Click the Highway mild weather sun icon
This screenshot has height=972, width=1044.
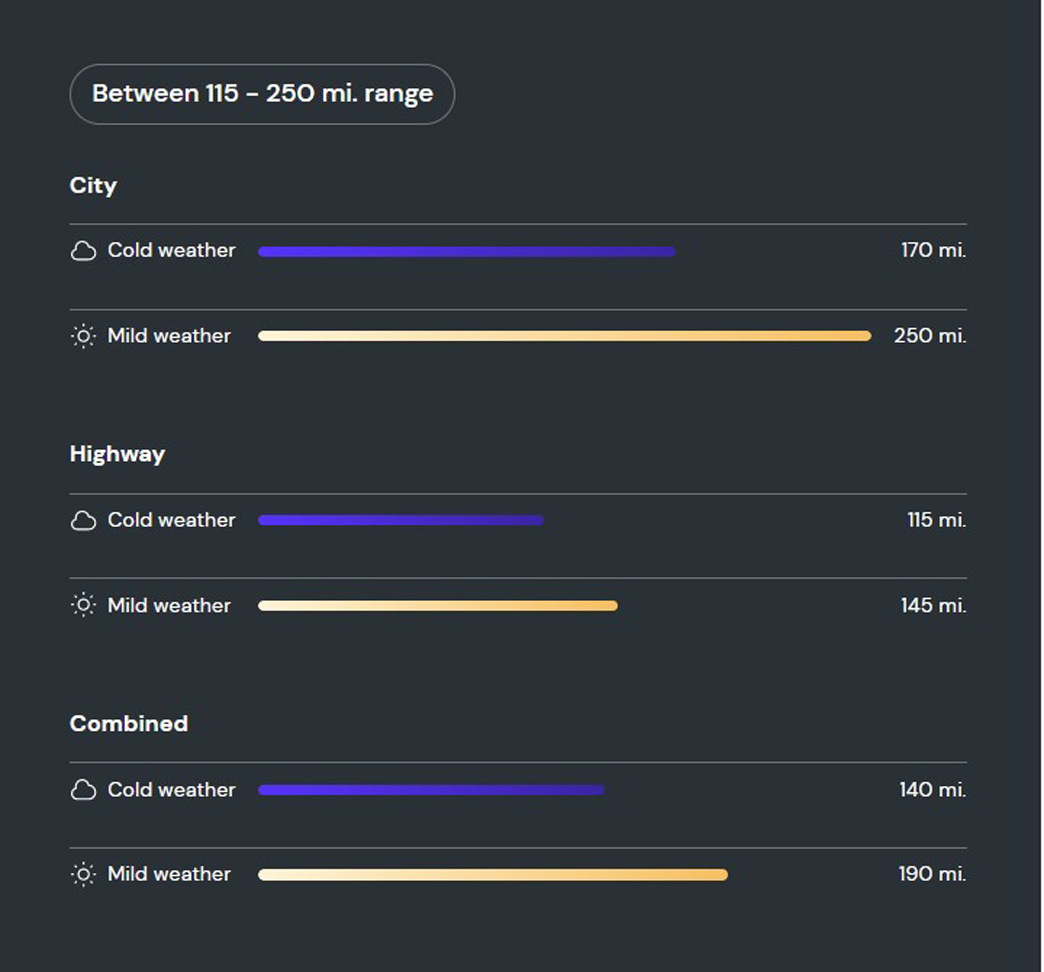[x=84, y=605]
